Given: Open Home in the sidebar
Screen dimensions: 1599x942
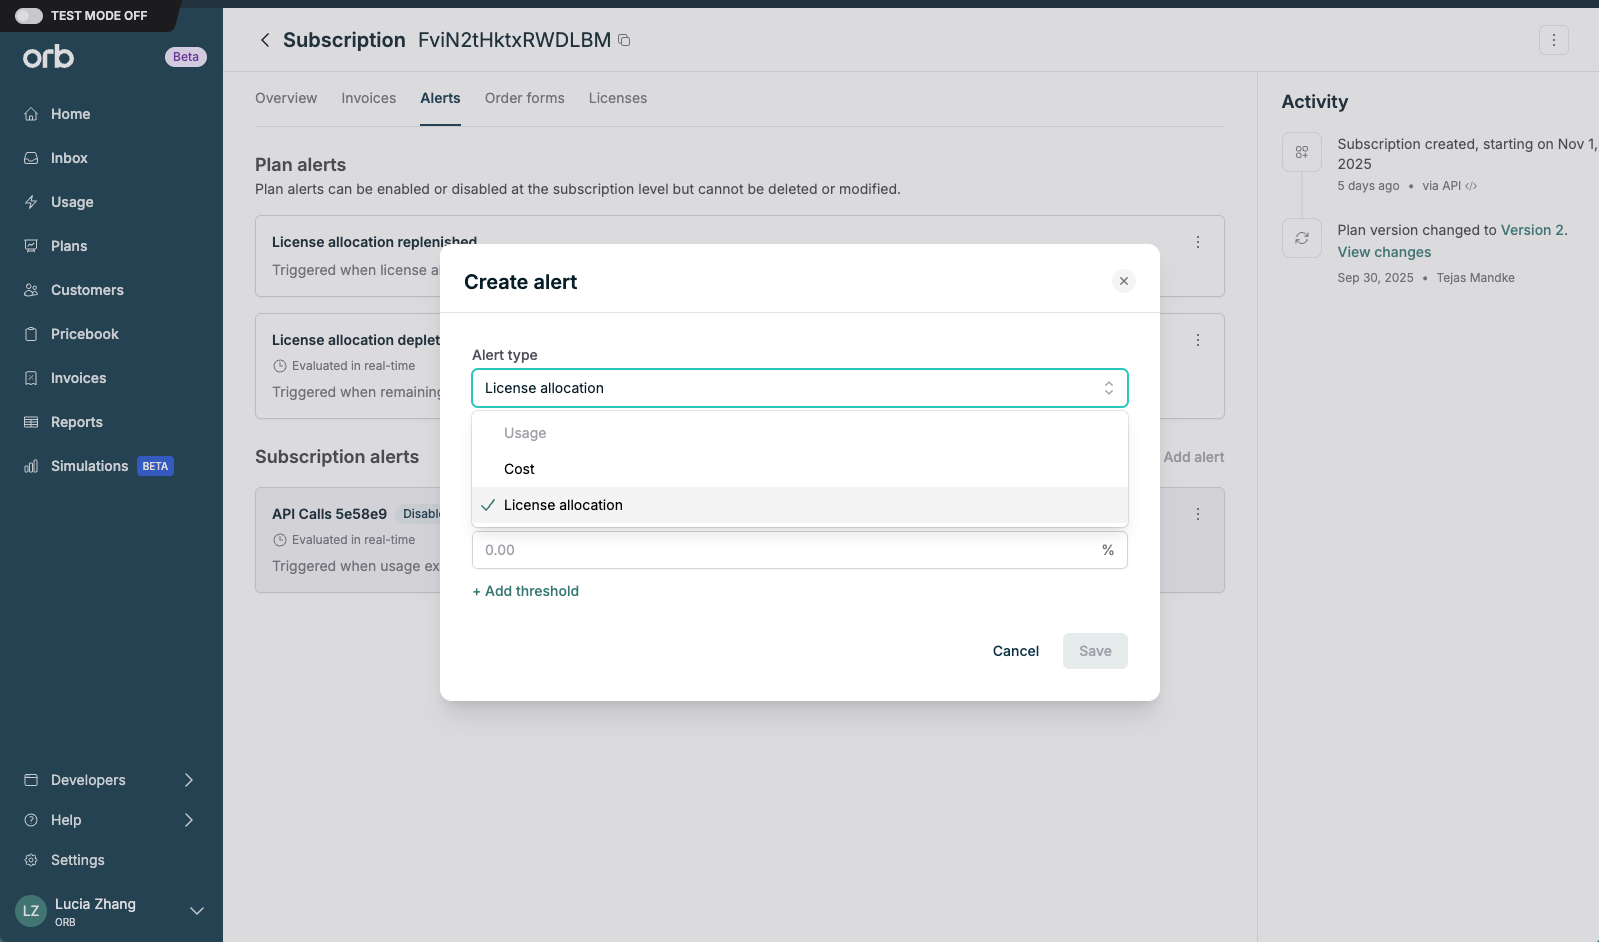Looking at the screenshot, I should [71, 114].
